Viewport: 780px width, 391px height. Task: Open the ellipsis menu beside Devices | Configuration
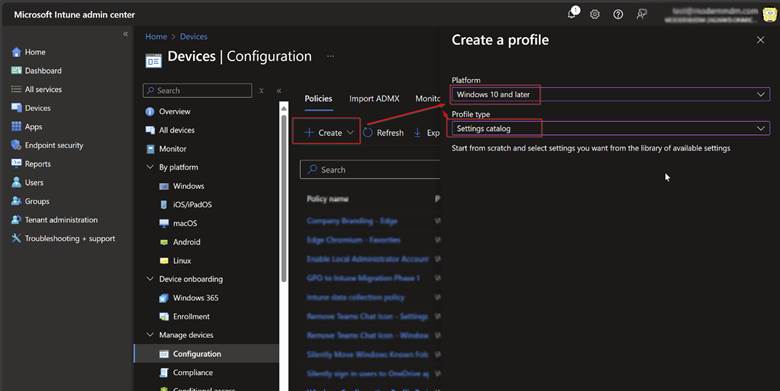click(x=330, y=56)
